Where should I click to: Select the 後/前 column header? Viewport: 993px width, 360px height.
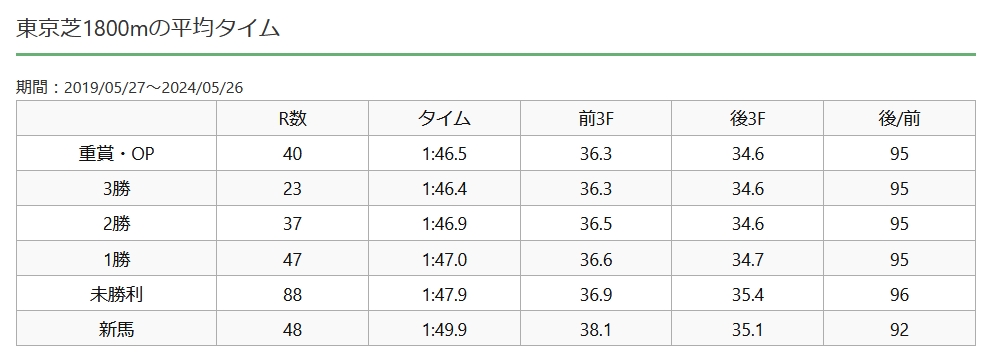899,119
